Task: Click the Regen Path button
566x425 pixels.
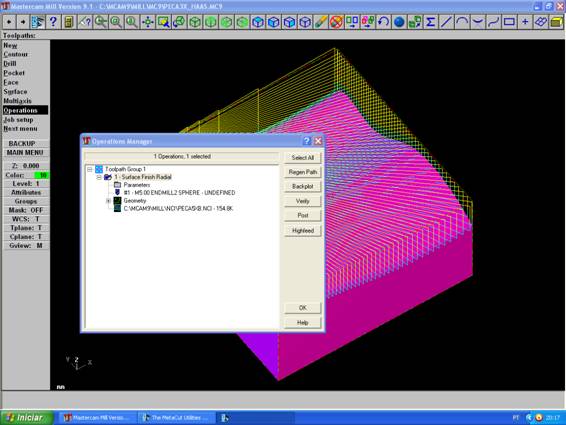Action: click(302, 172)
